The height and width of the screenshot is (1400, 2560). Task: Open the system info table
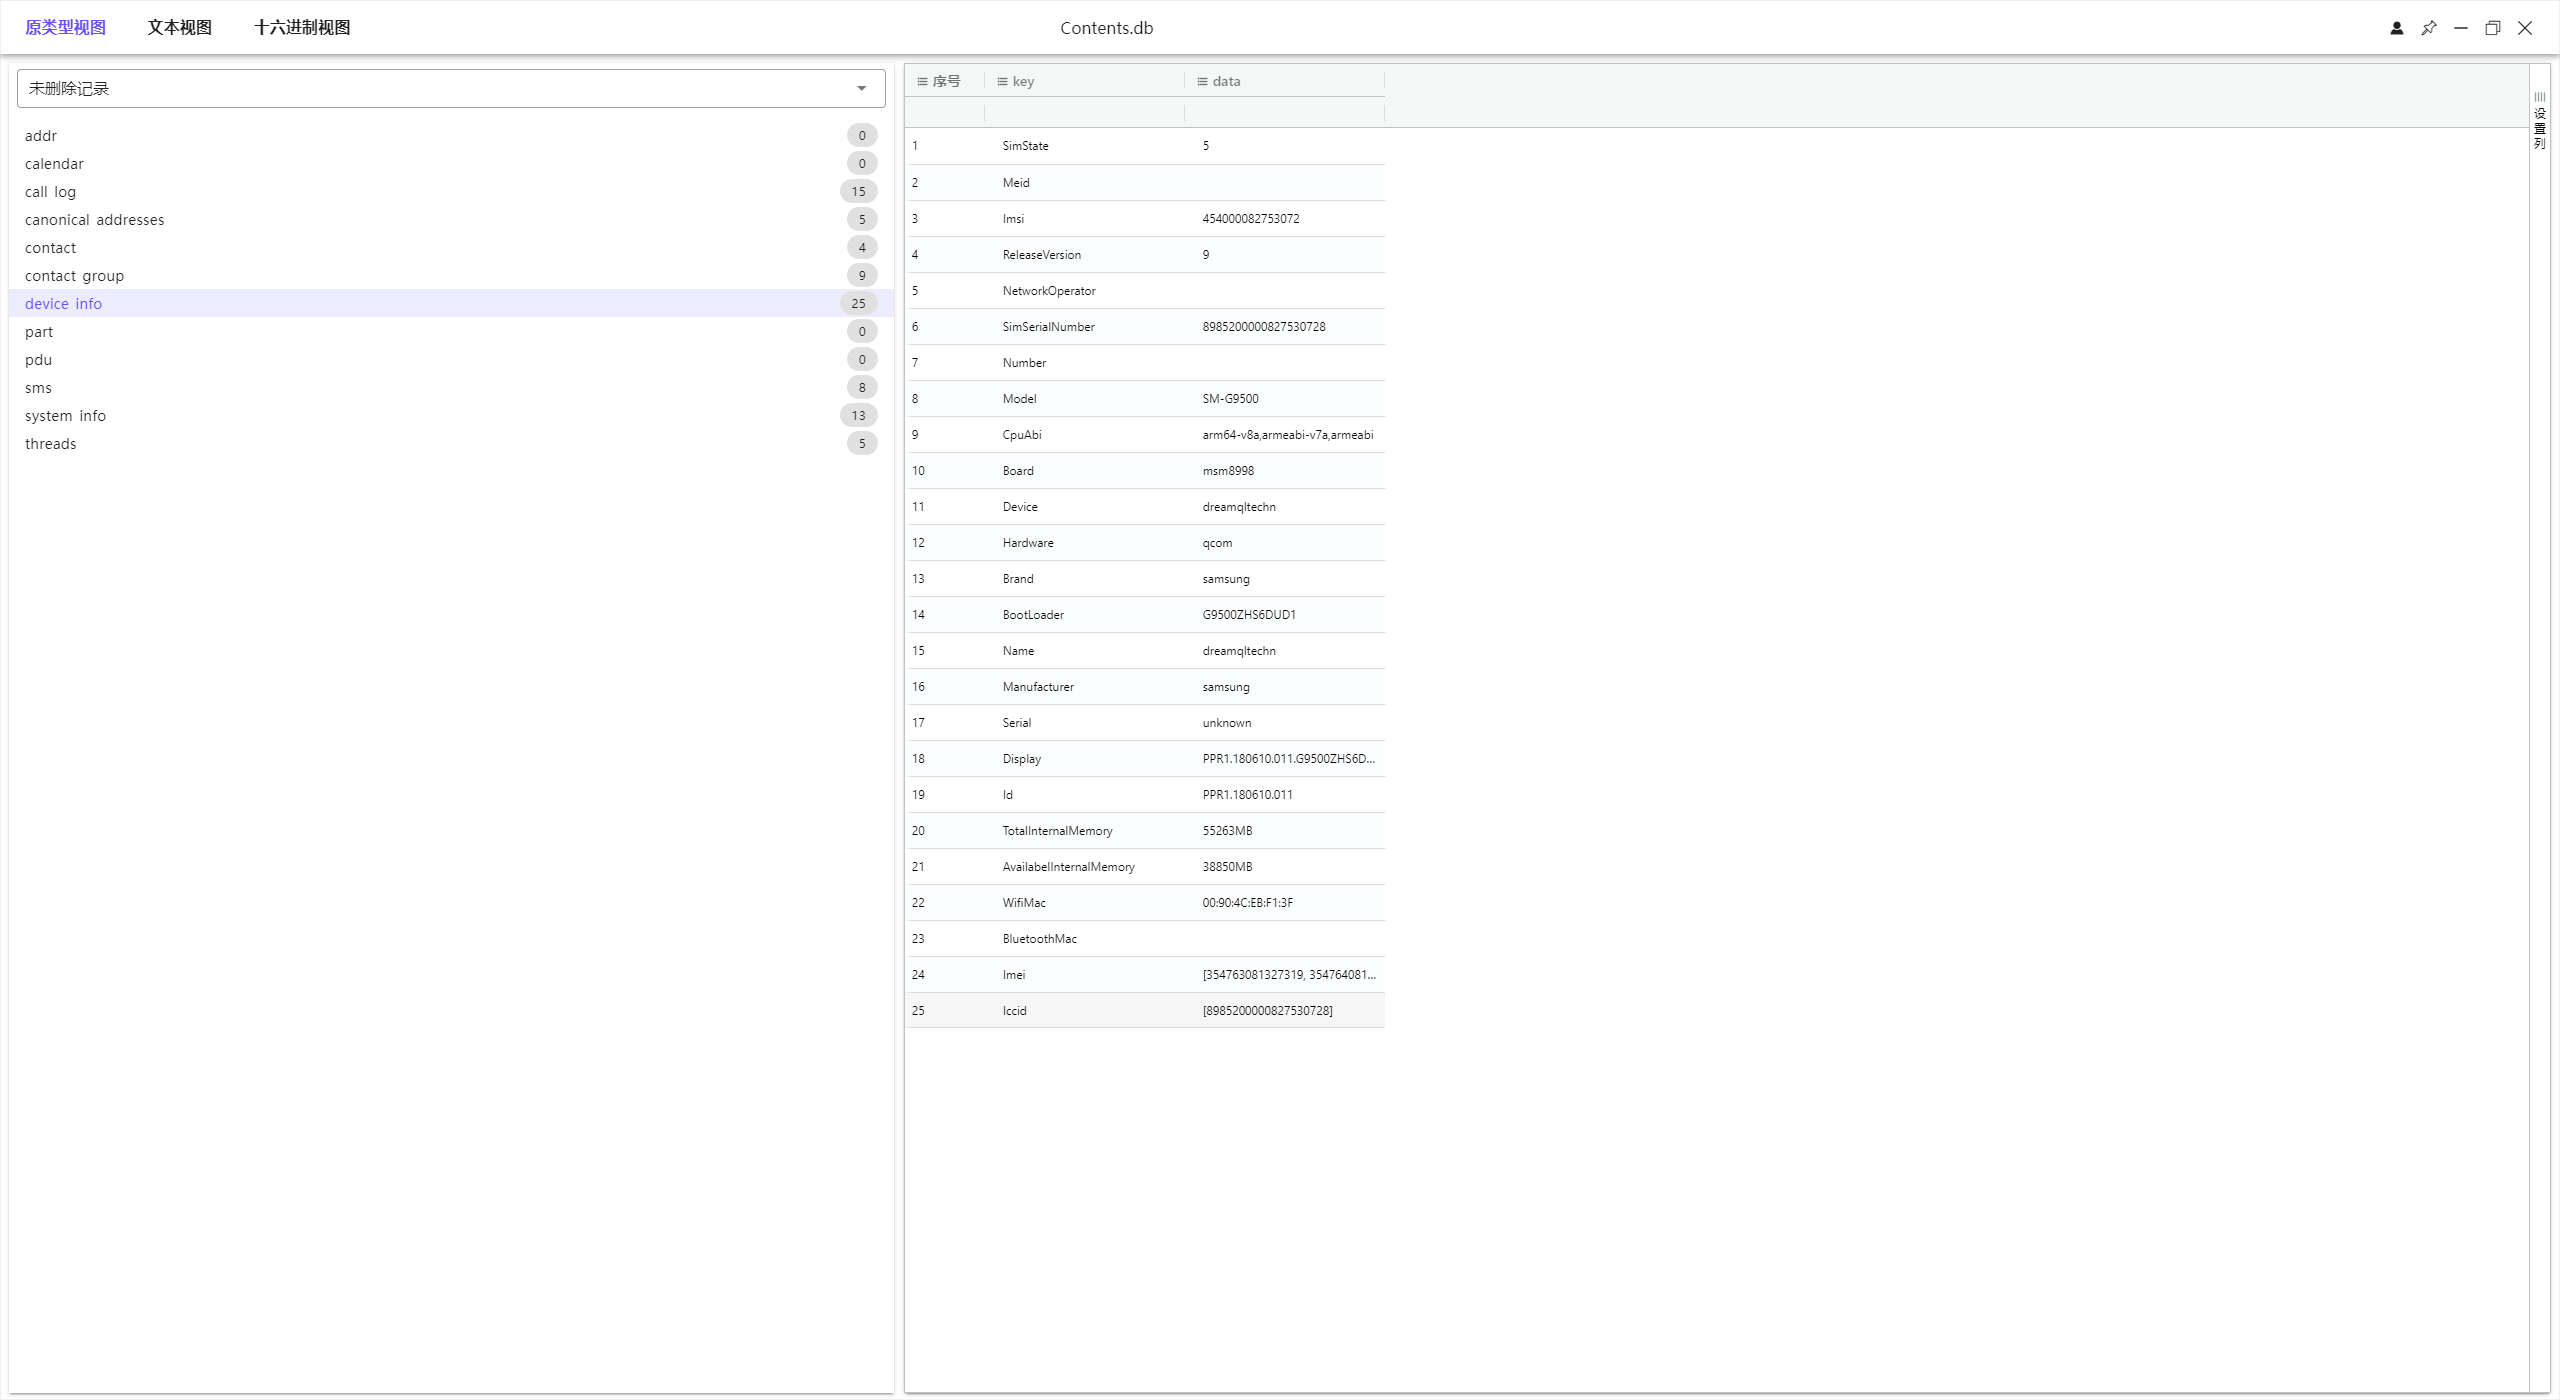pyautogui.click(x=65, y=416)
